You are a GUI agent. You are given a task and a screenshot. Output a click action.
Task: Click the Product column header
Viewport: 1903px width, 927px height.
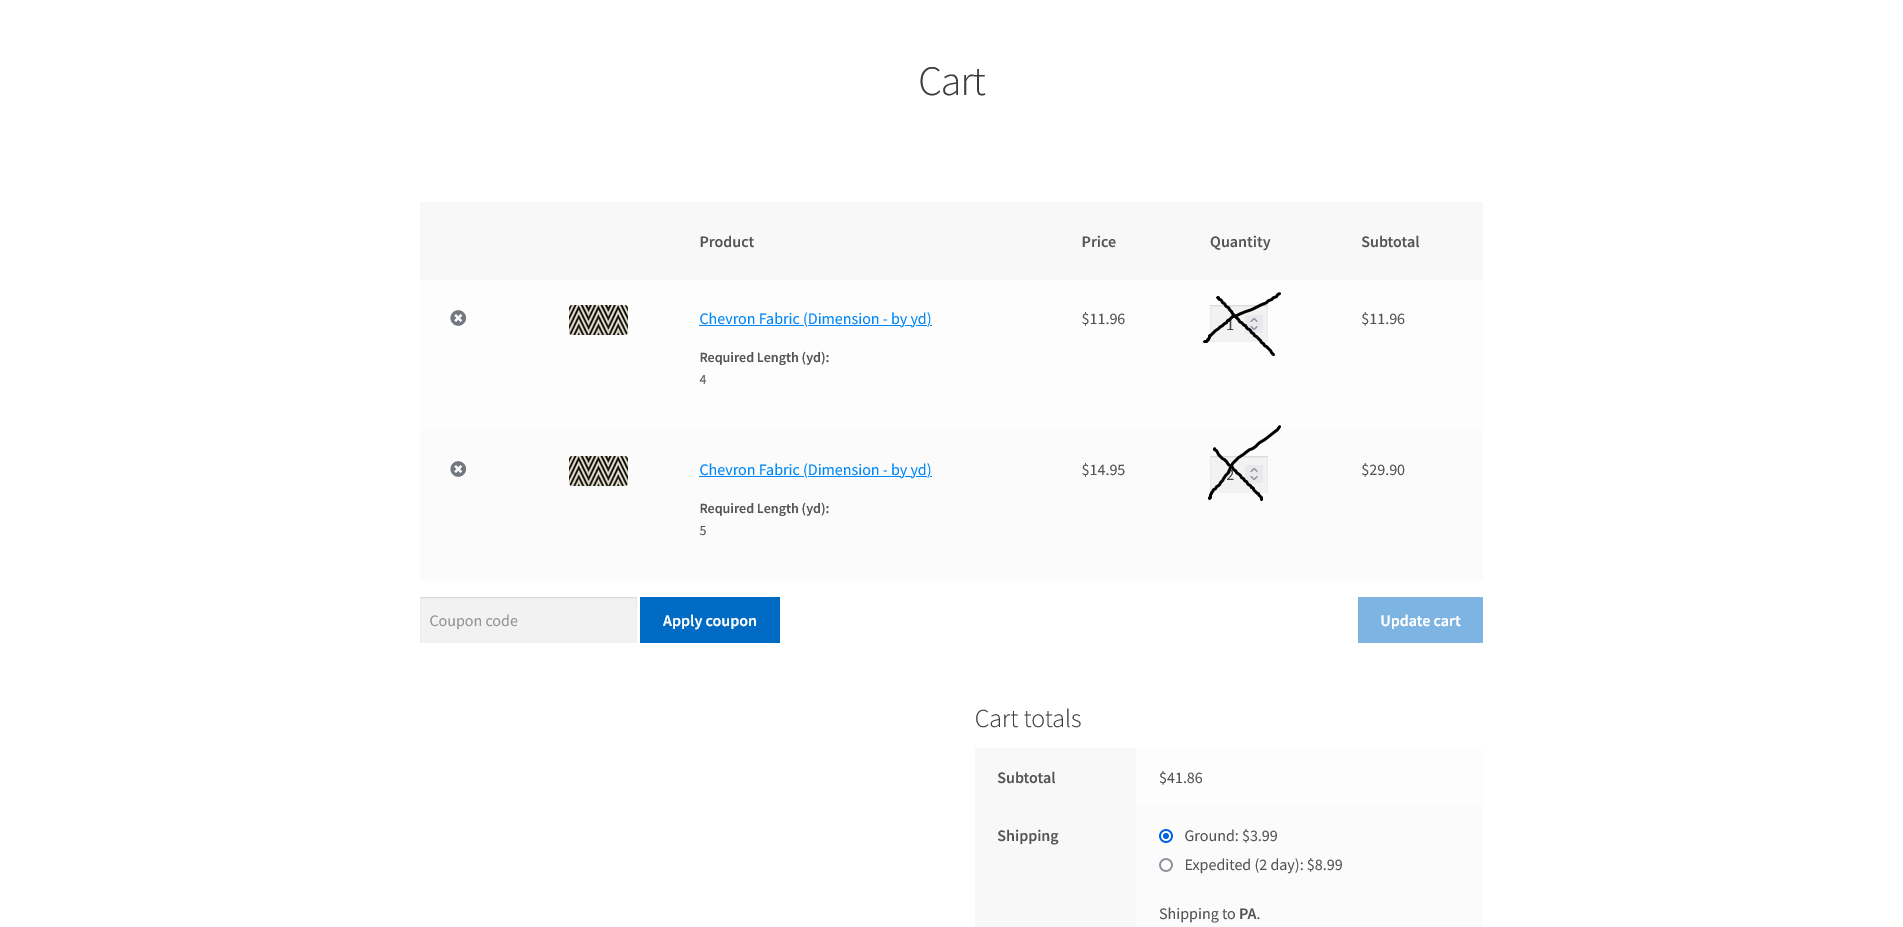pyautogui.click(x=727, y=242)
